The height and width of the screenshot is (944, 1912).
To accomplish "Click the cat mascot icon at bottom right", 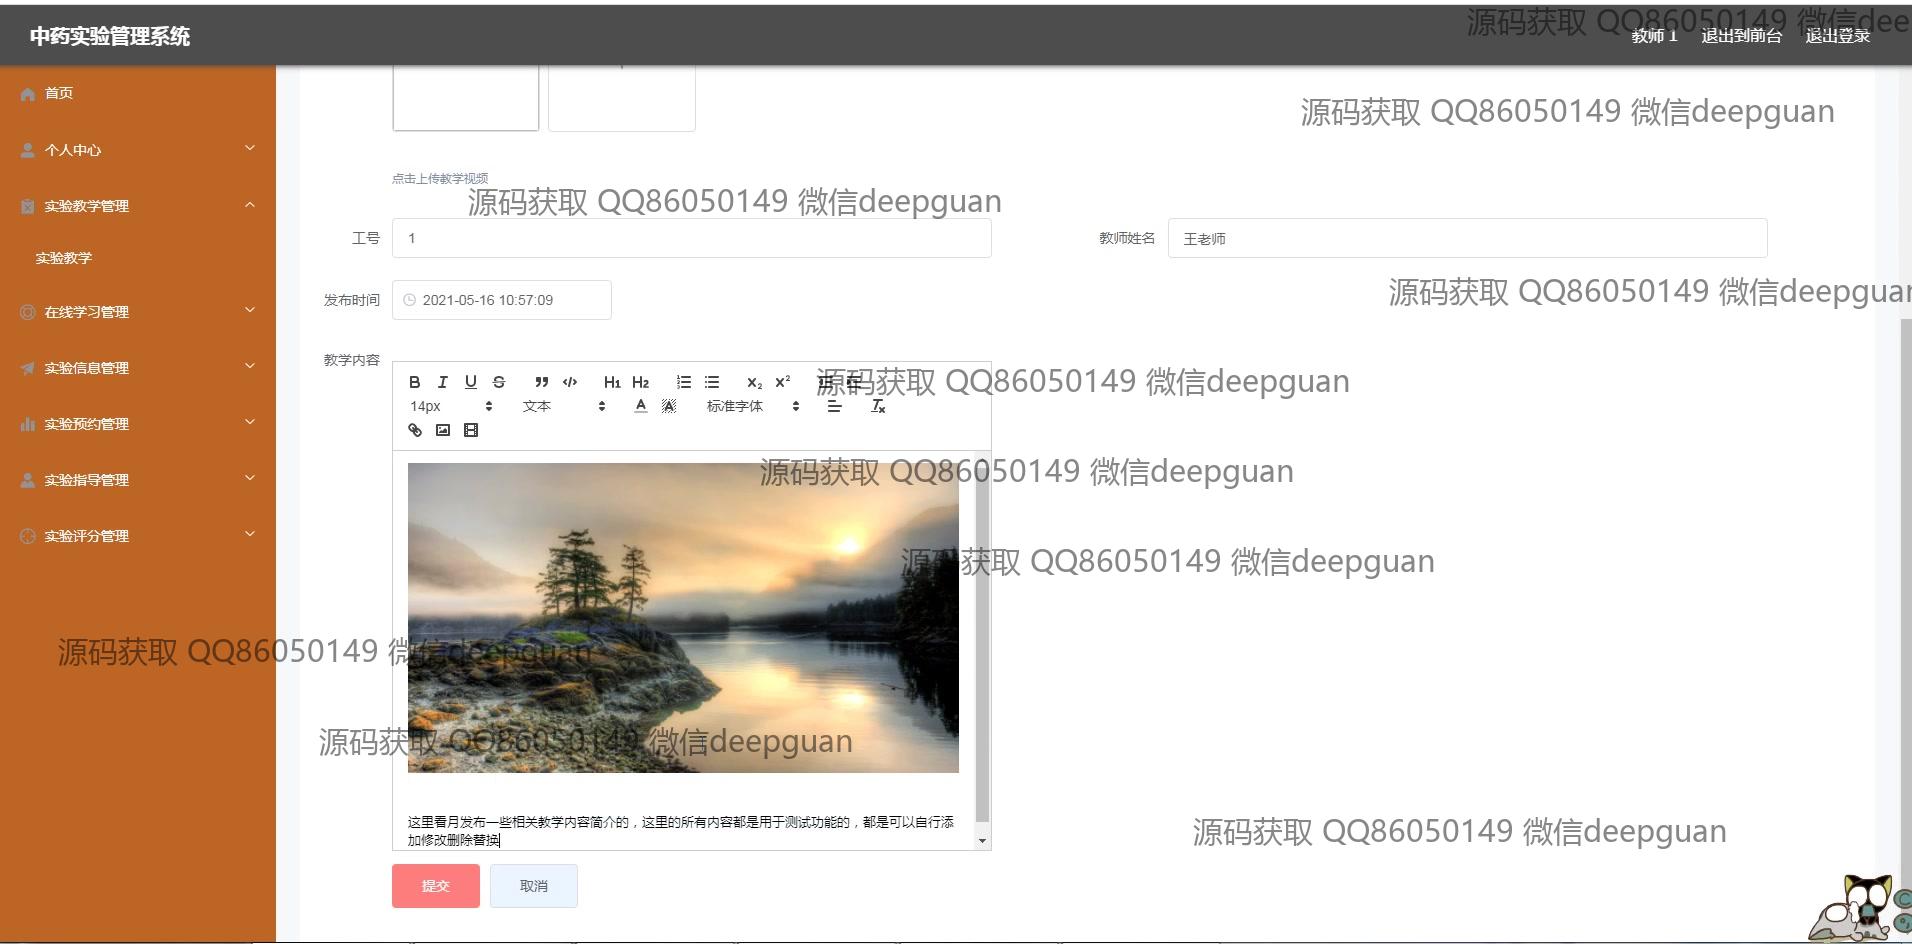I will [1858, 908].
